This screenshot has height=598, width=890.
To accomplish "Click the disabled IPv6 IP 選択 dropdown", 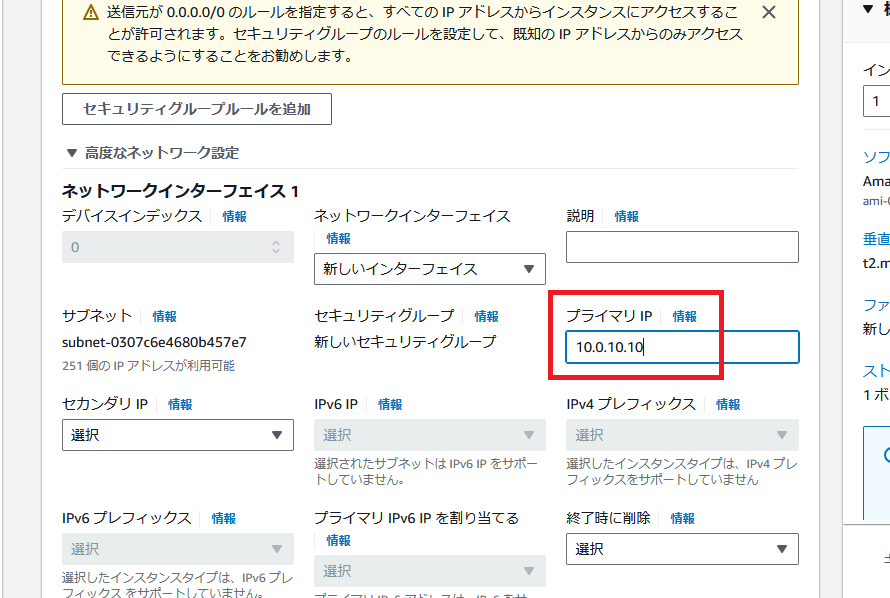I will click(430, 435).
